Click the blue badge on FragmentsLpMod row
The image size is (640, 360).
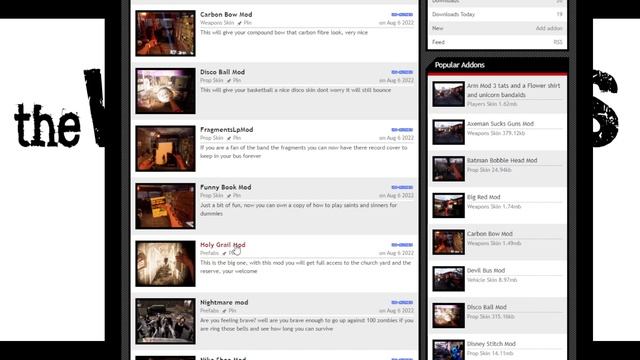pyautogui.click(x=402, y=130)
